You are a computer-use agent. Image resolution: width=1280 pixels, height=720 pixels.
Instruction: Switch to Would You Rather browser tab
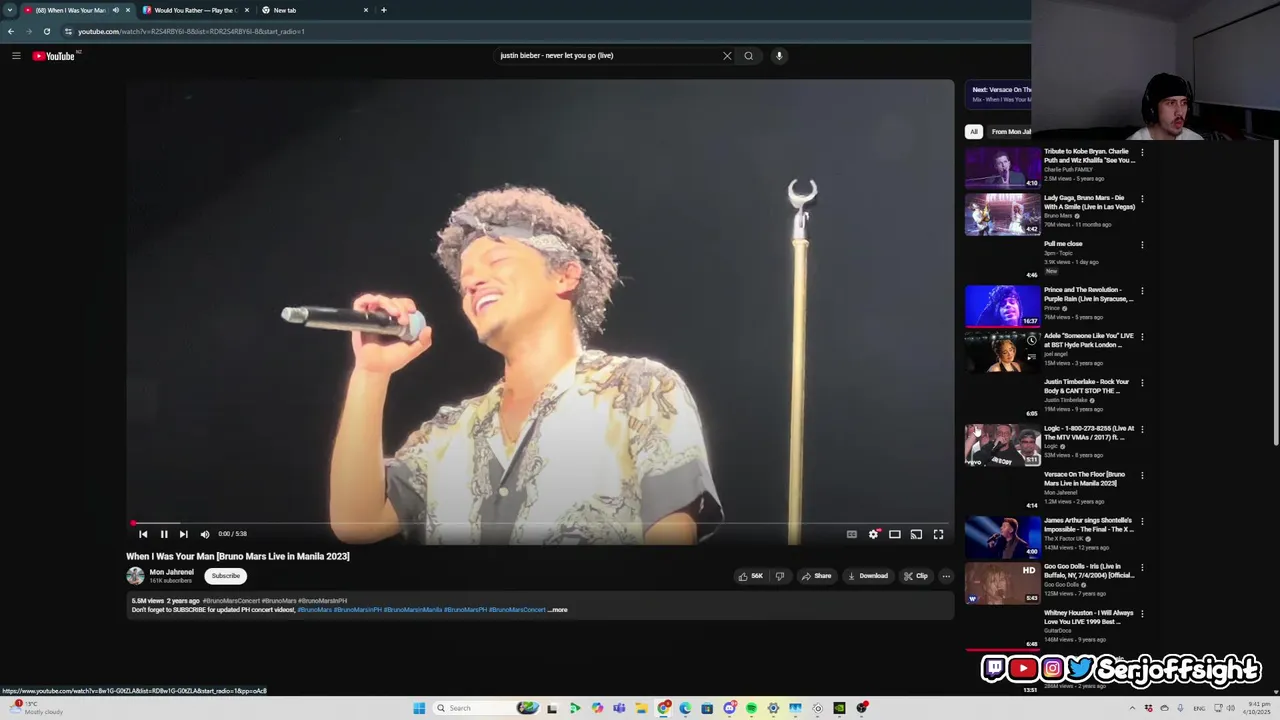click(196, 10)
